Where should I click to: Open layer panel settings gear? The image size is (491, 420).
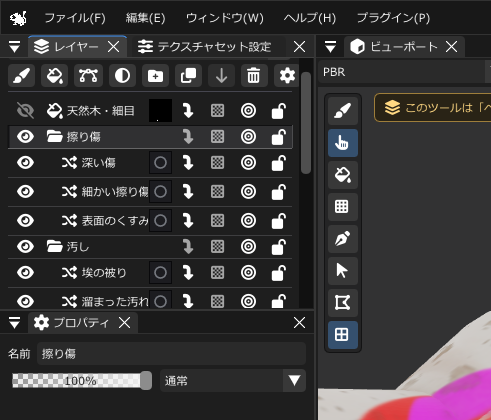click(287, 76)
